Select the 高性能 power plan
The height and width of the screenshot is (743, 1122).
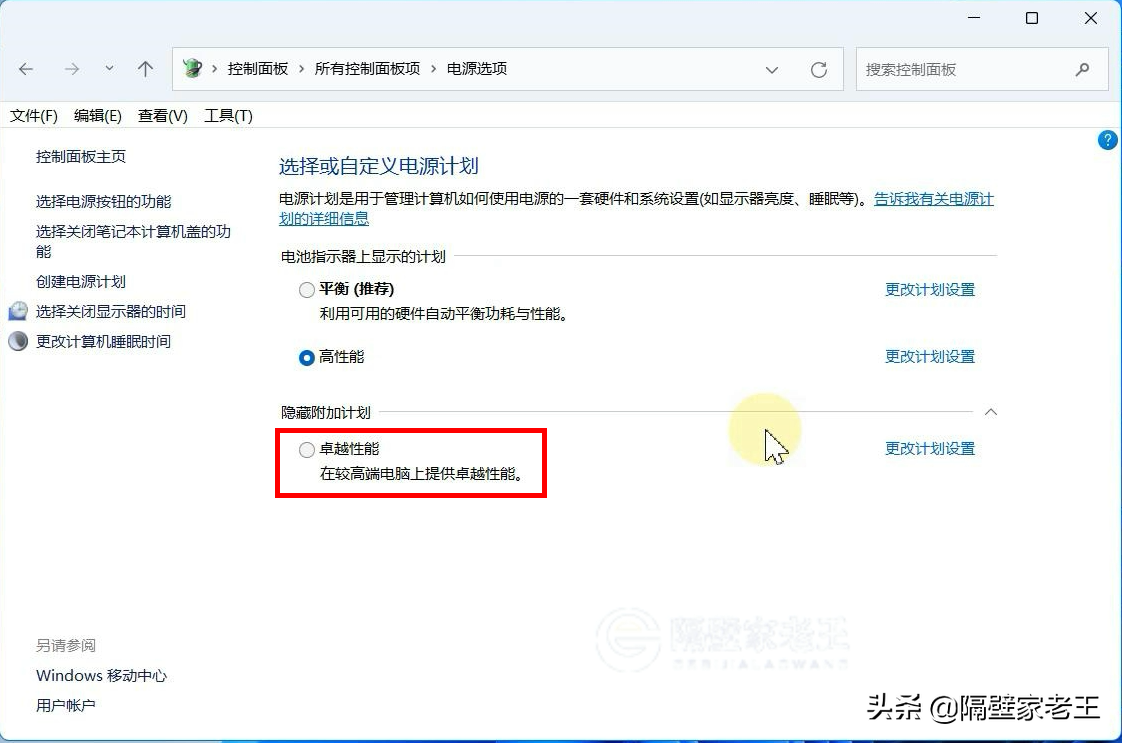307,357
